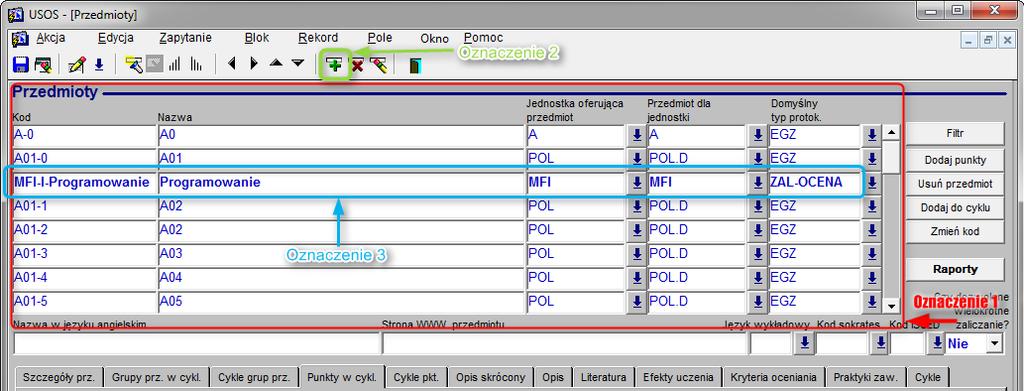The width and height of the screenshot is (1024, 391).
Task: Click the print toolbar icon beside Save
Action: coord(42,65)
